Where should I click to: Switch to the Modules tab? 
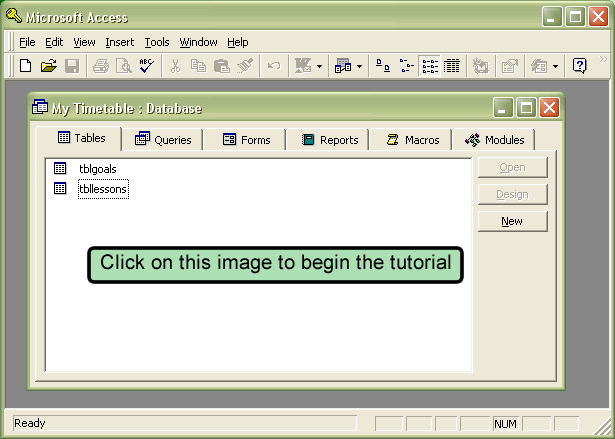click(x=493, y=140)
